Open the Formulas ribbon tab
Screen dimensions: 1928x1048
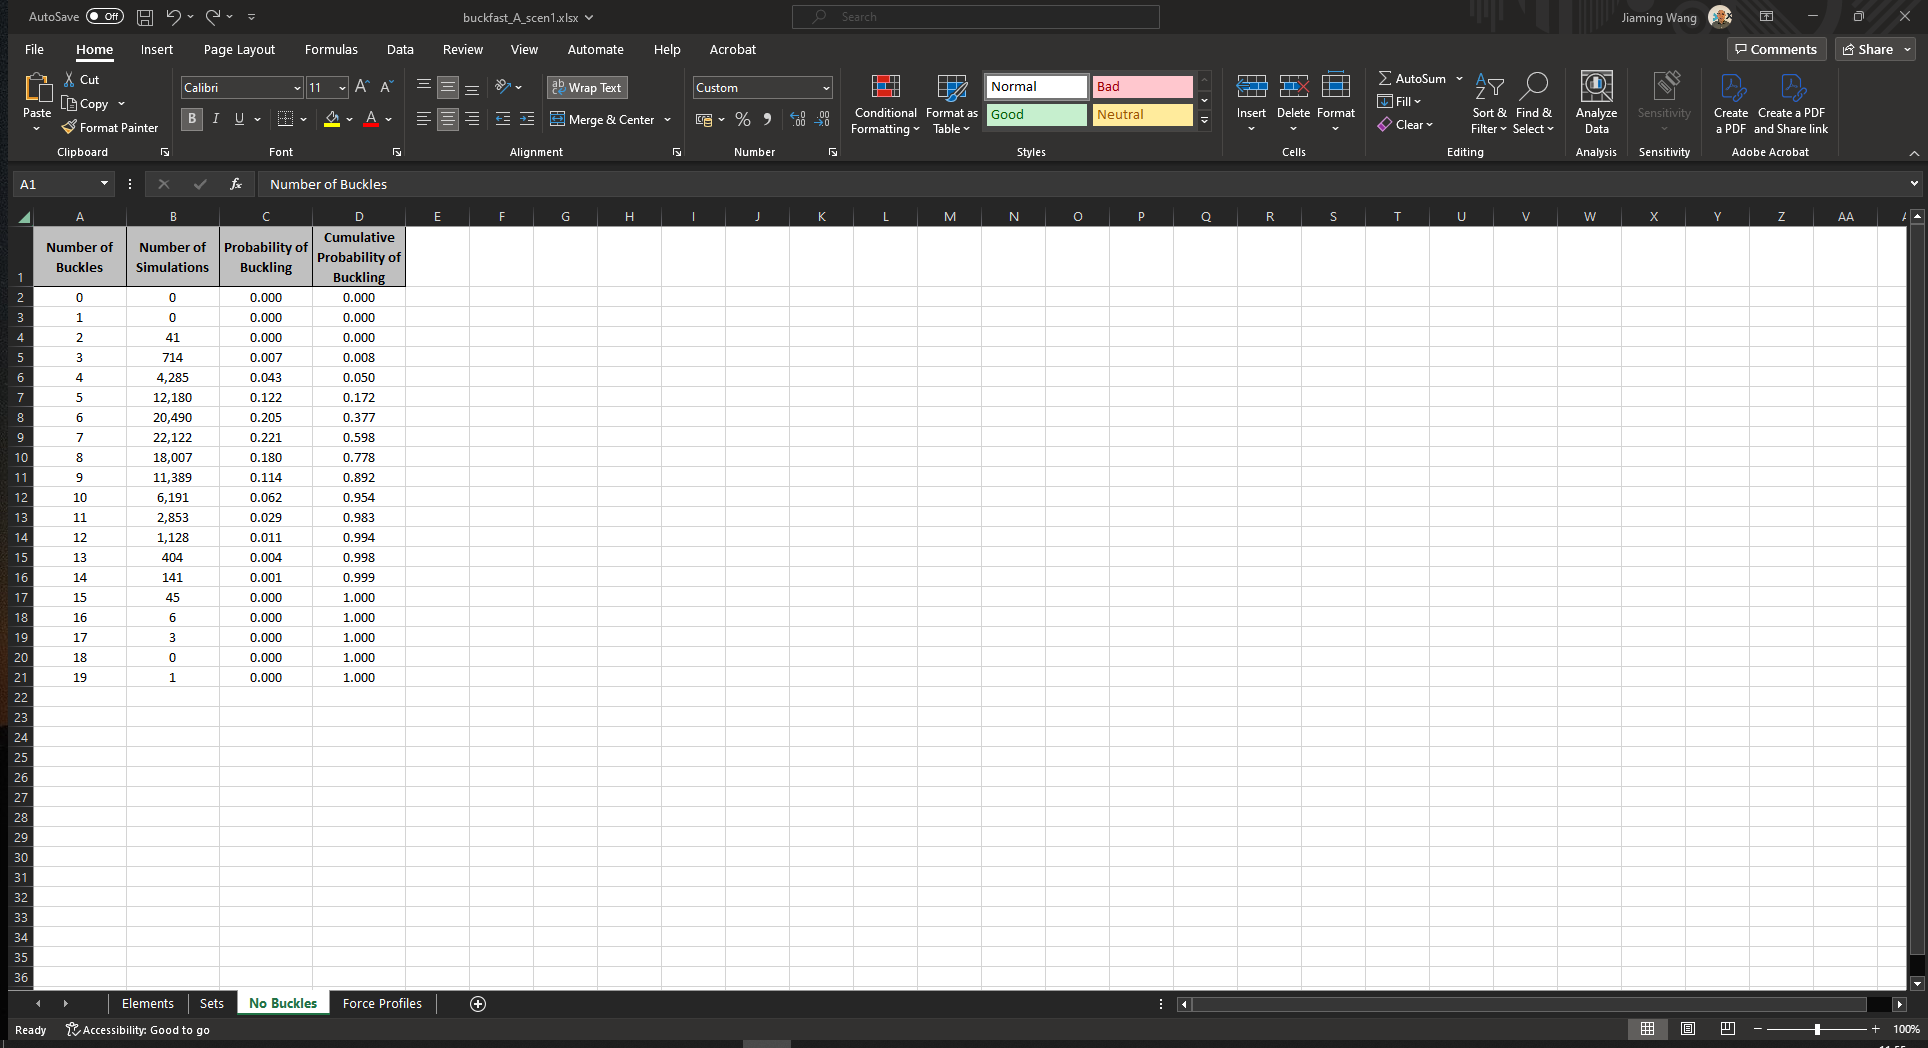(331, 50)
